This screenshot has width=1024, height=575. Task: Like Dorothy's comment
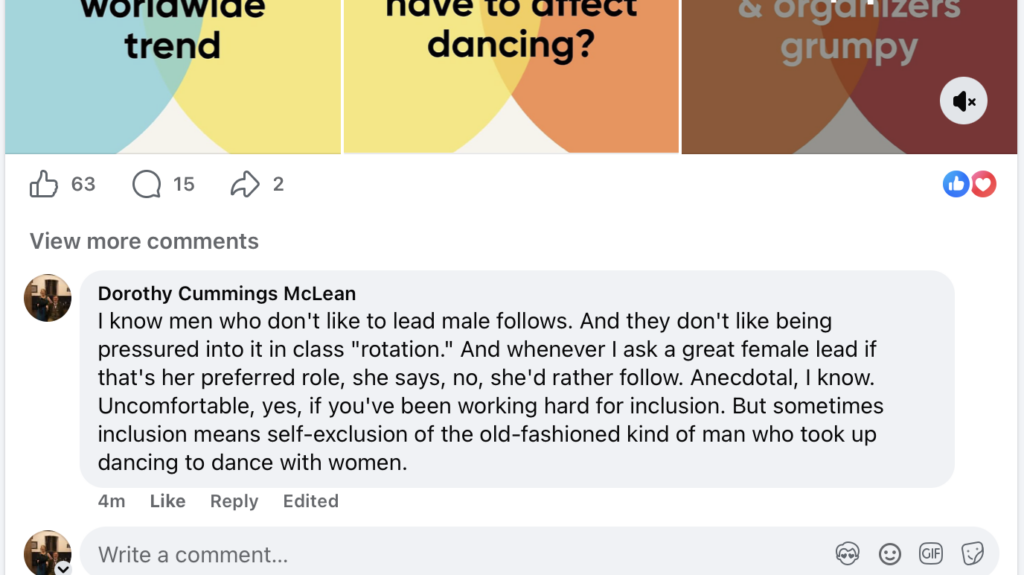(167, 501)
